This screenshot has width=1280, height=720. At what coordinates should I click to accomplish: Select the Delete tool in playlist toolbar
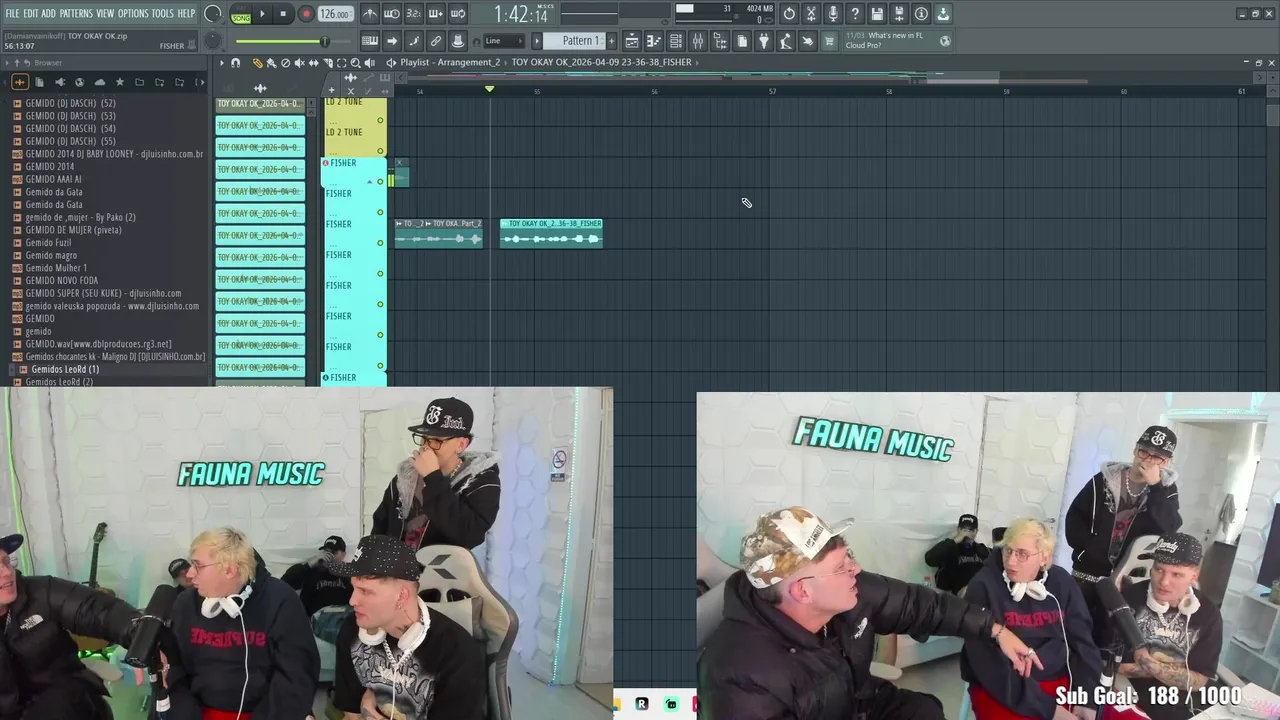click(x=285, y=63)
